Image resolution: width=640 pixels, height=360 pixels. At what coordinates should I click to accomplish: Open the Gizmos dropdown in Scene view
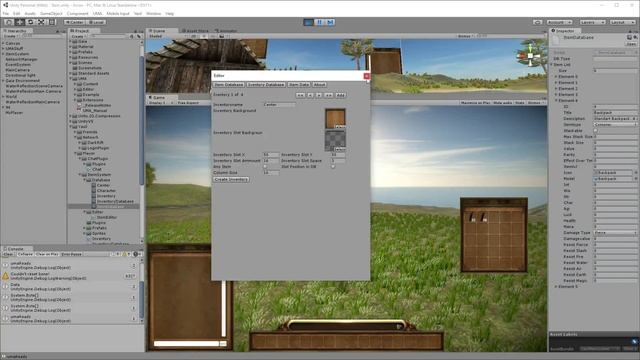click(465, 36)
